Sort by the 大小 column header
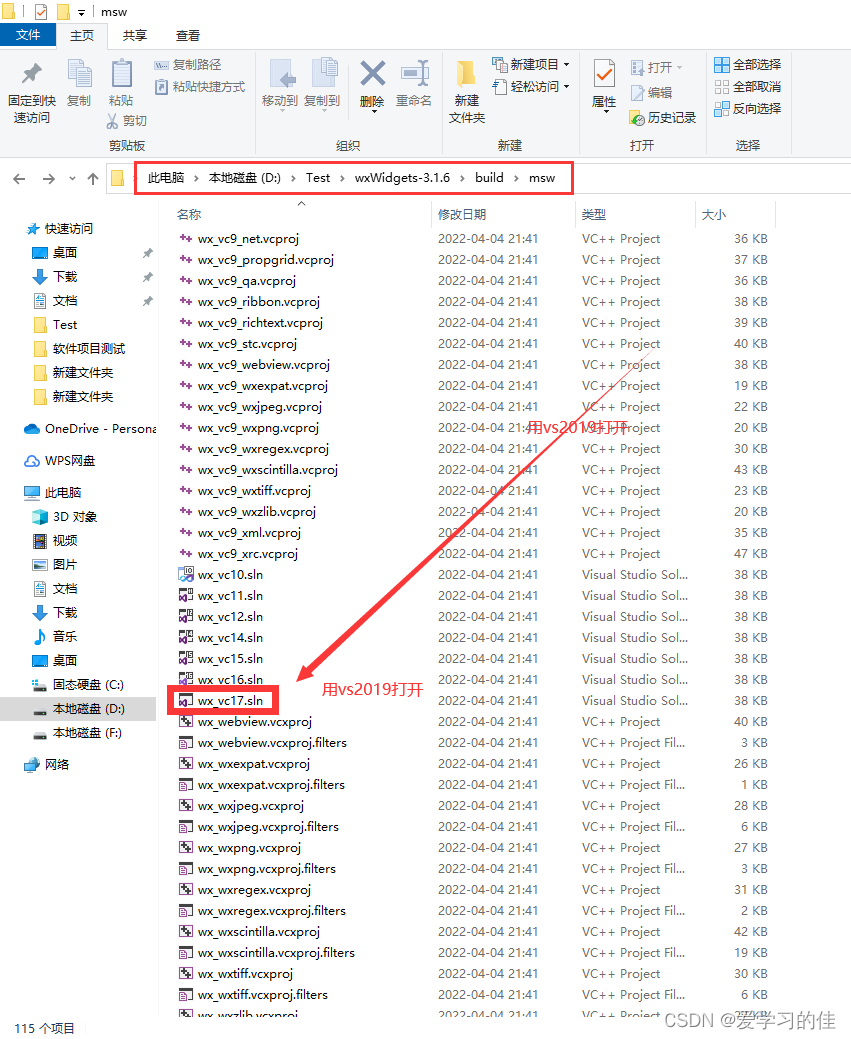This screenshot has height=1039, width=851. (714, 215)
